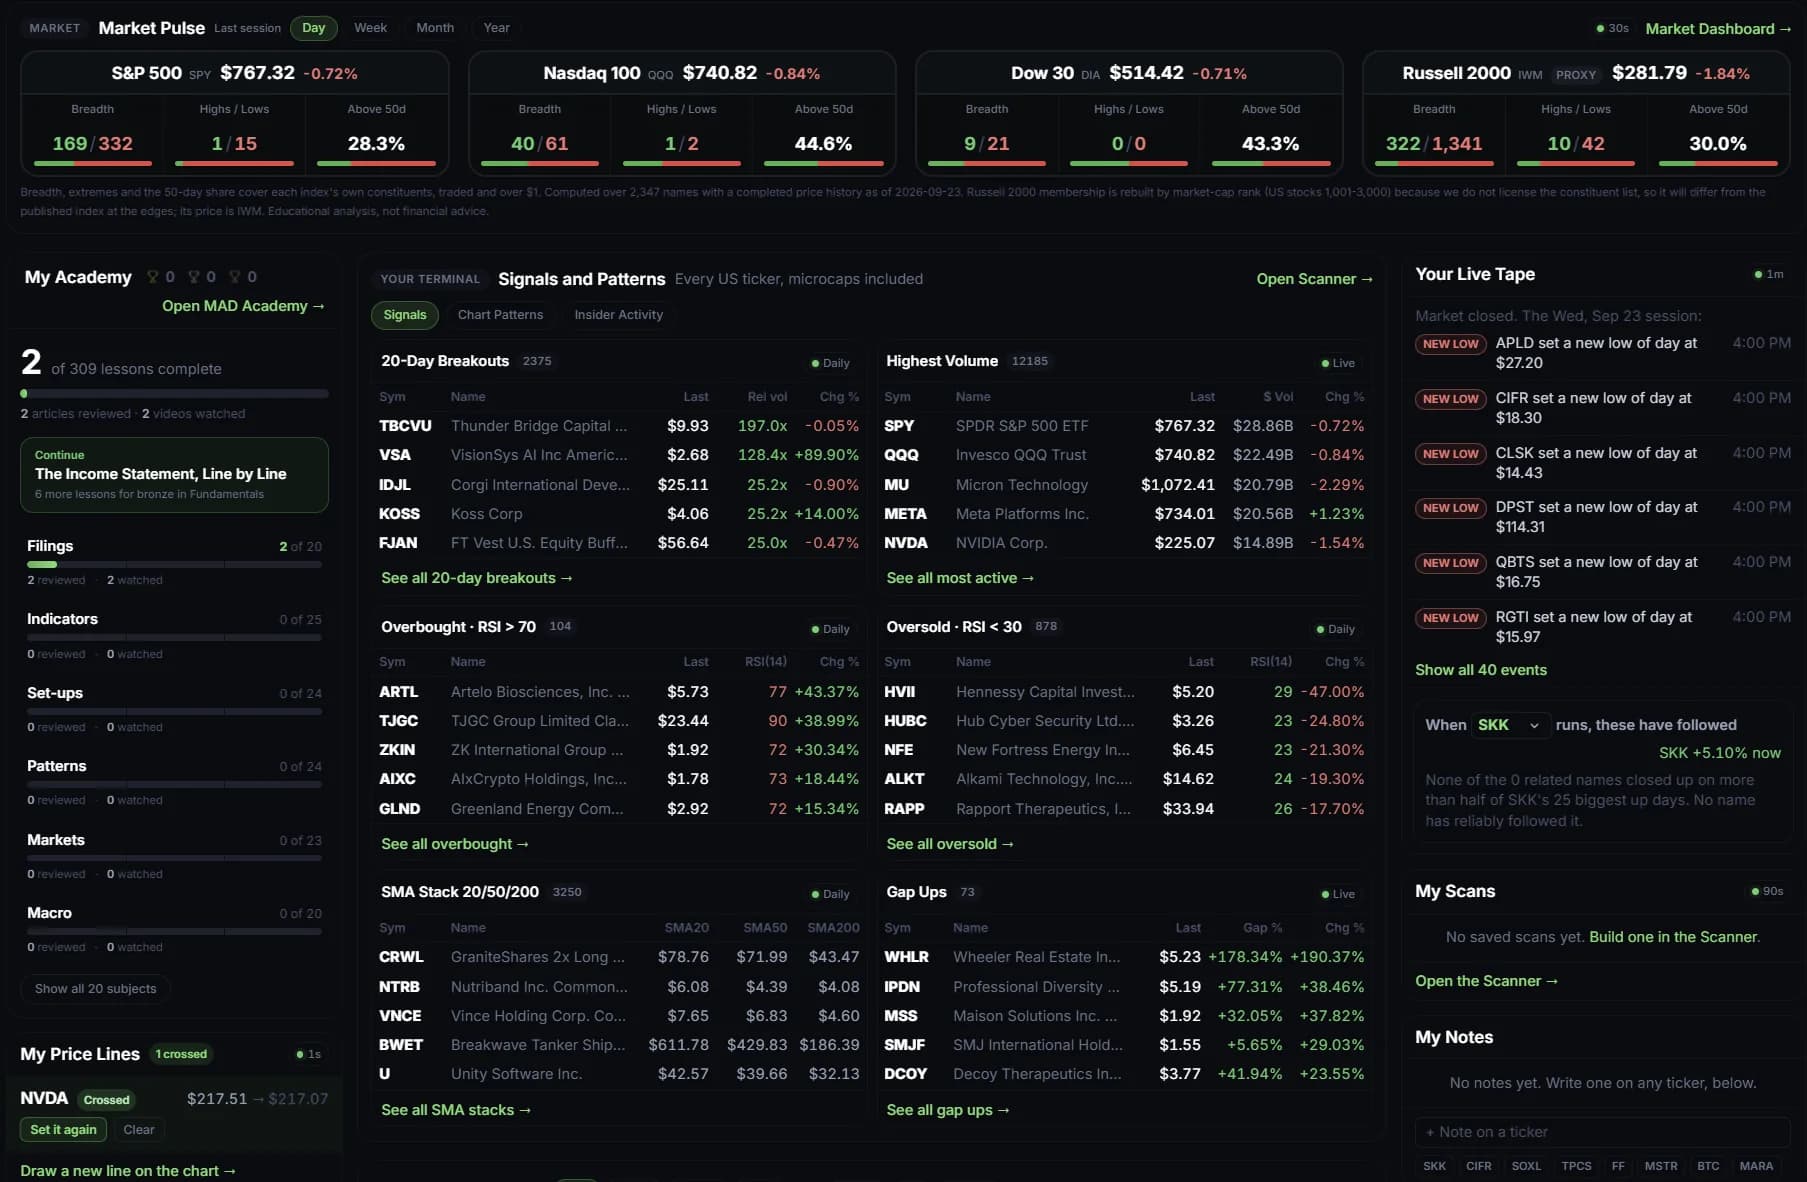Click the TBCVU symbol in 20-Day Breakouts
The width and height of the screenshot is (1807, 1182).
coord(405,426)
